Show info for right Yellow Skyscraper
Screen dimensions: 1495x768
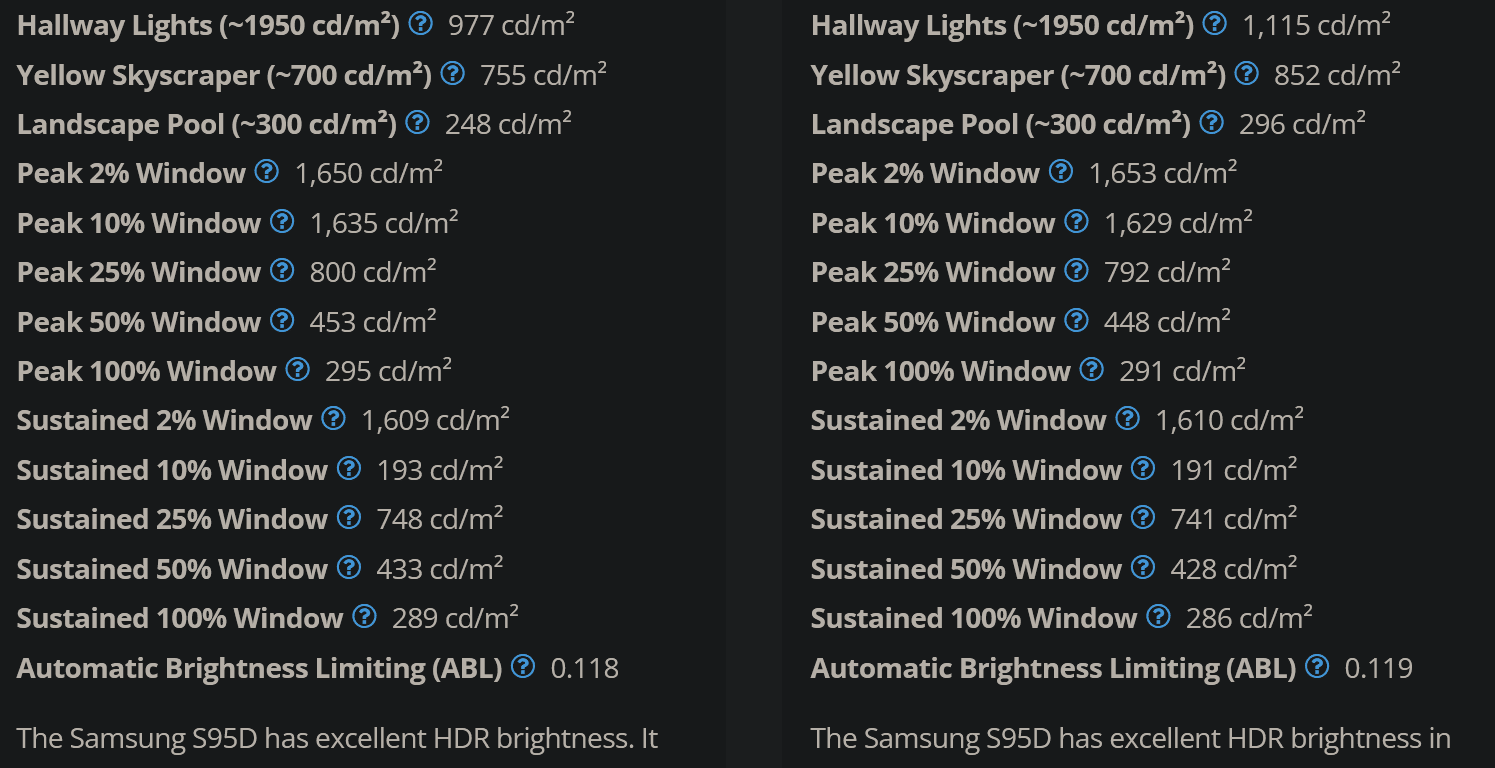click(x=1247, y=72)
